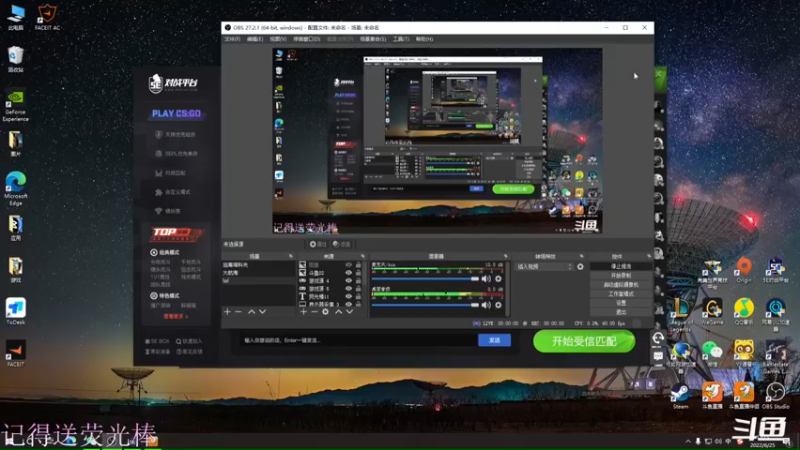Select the second scene in scenes list
The height and width of the screenshot is (450, 800).
(x=258, y=273)
